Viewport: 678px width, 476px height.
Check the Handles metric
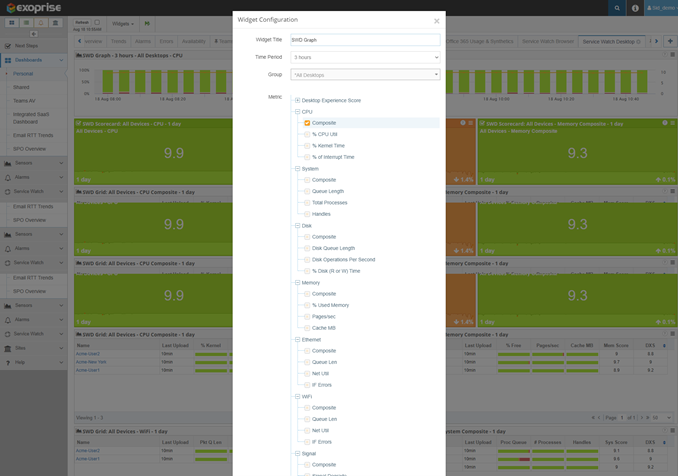click(x=307, y=214)
